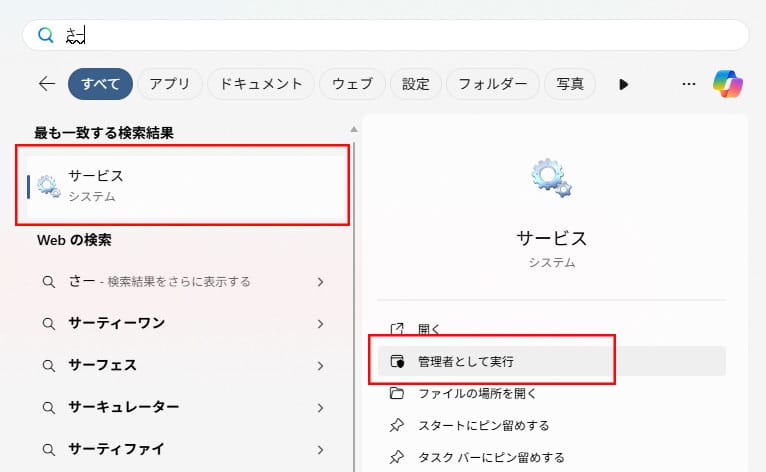This screenshot has width=766, height=472.
Task: Switch to the ドキュメント filter tab
Action: coord(261,84)
